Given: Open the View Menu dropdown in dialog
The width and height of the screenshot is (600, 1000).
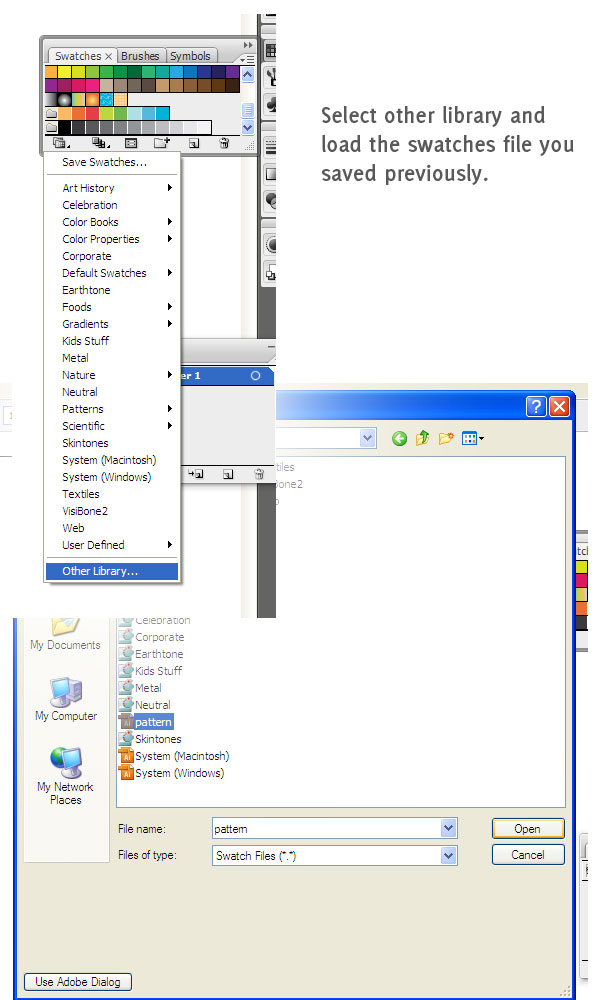Looking at the screenshot, I should tap(473, 438).
